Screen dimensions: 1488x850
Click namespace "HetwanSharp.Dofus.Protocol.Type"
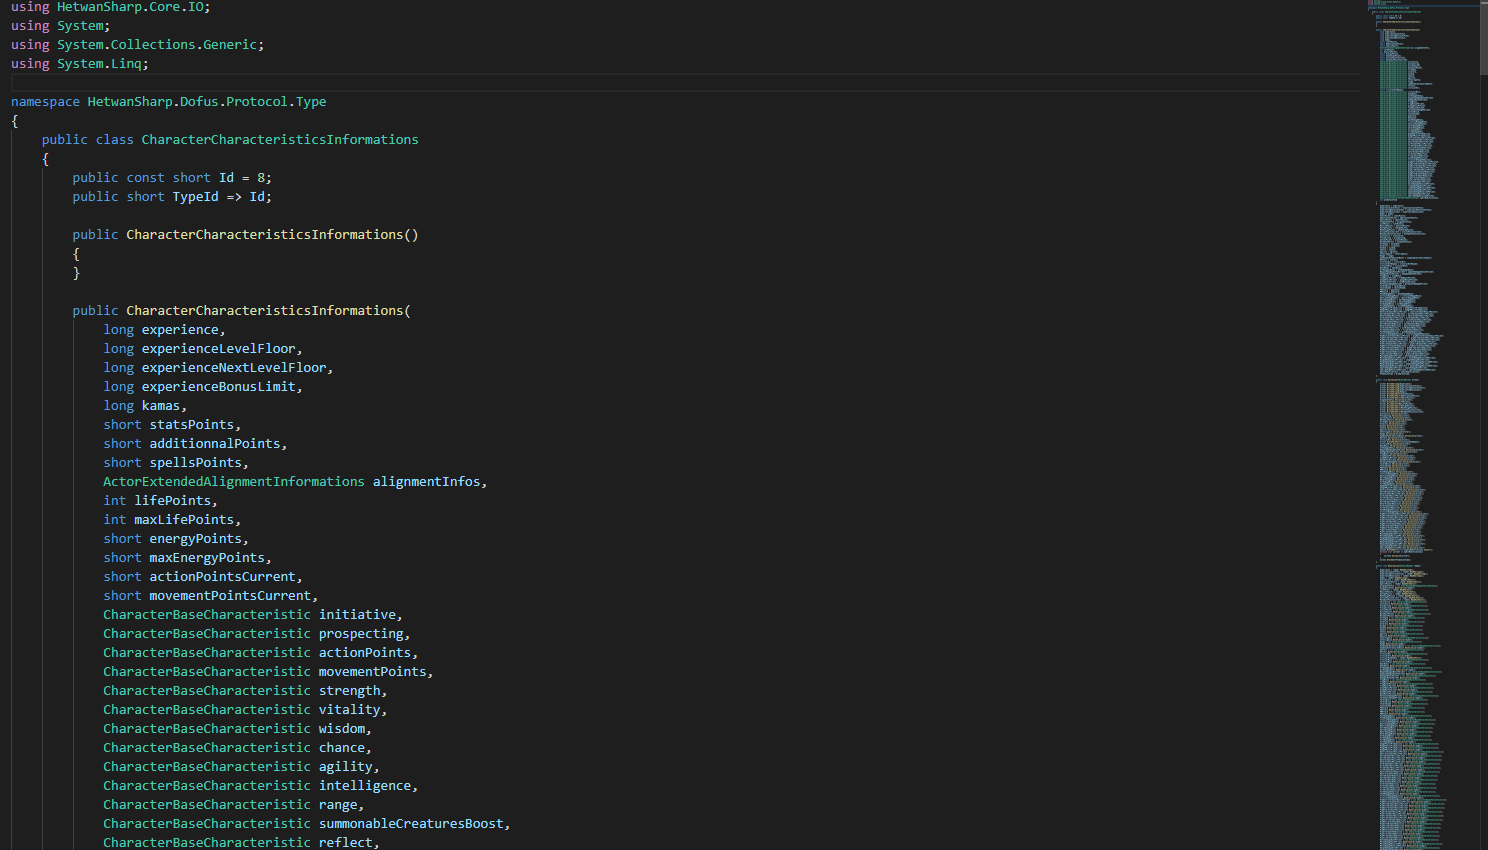pyautogui.click(x=207, y=102)
